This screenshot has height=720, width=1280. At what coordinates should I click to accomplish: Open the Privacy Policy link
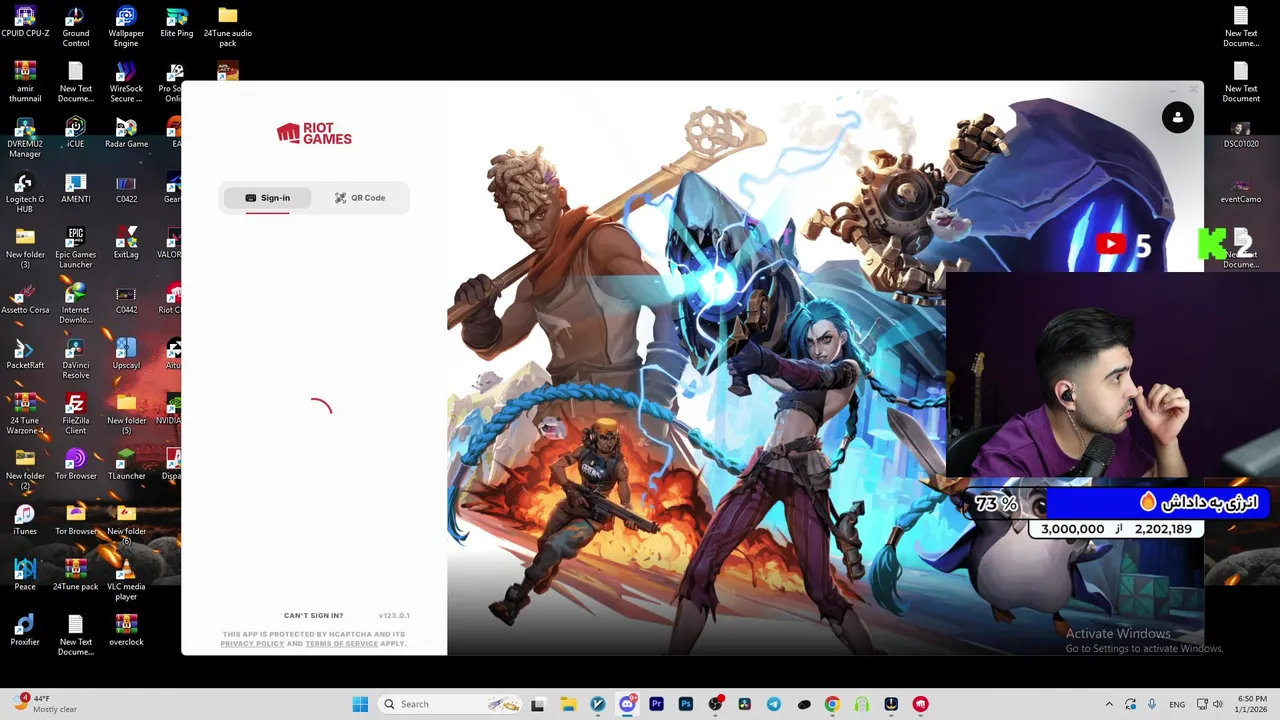[252, 644]
